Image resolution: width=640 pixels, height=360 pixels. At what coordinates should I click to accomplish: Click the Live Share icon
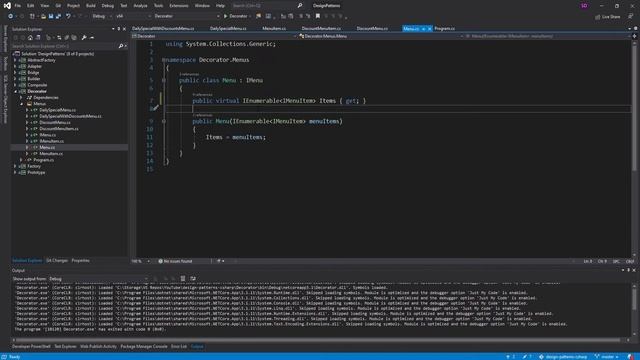click(598, 17)
